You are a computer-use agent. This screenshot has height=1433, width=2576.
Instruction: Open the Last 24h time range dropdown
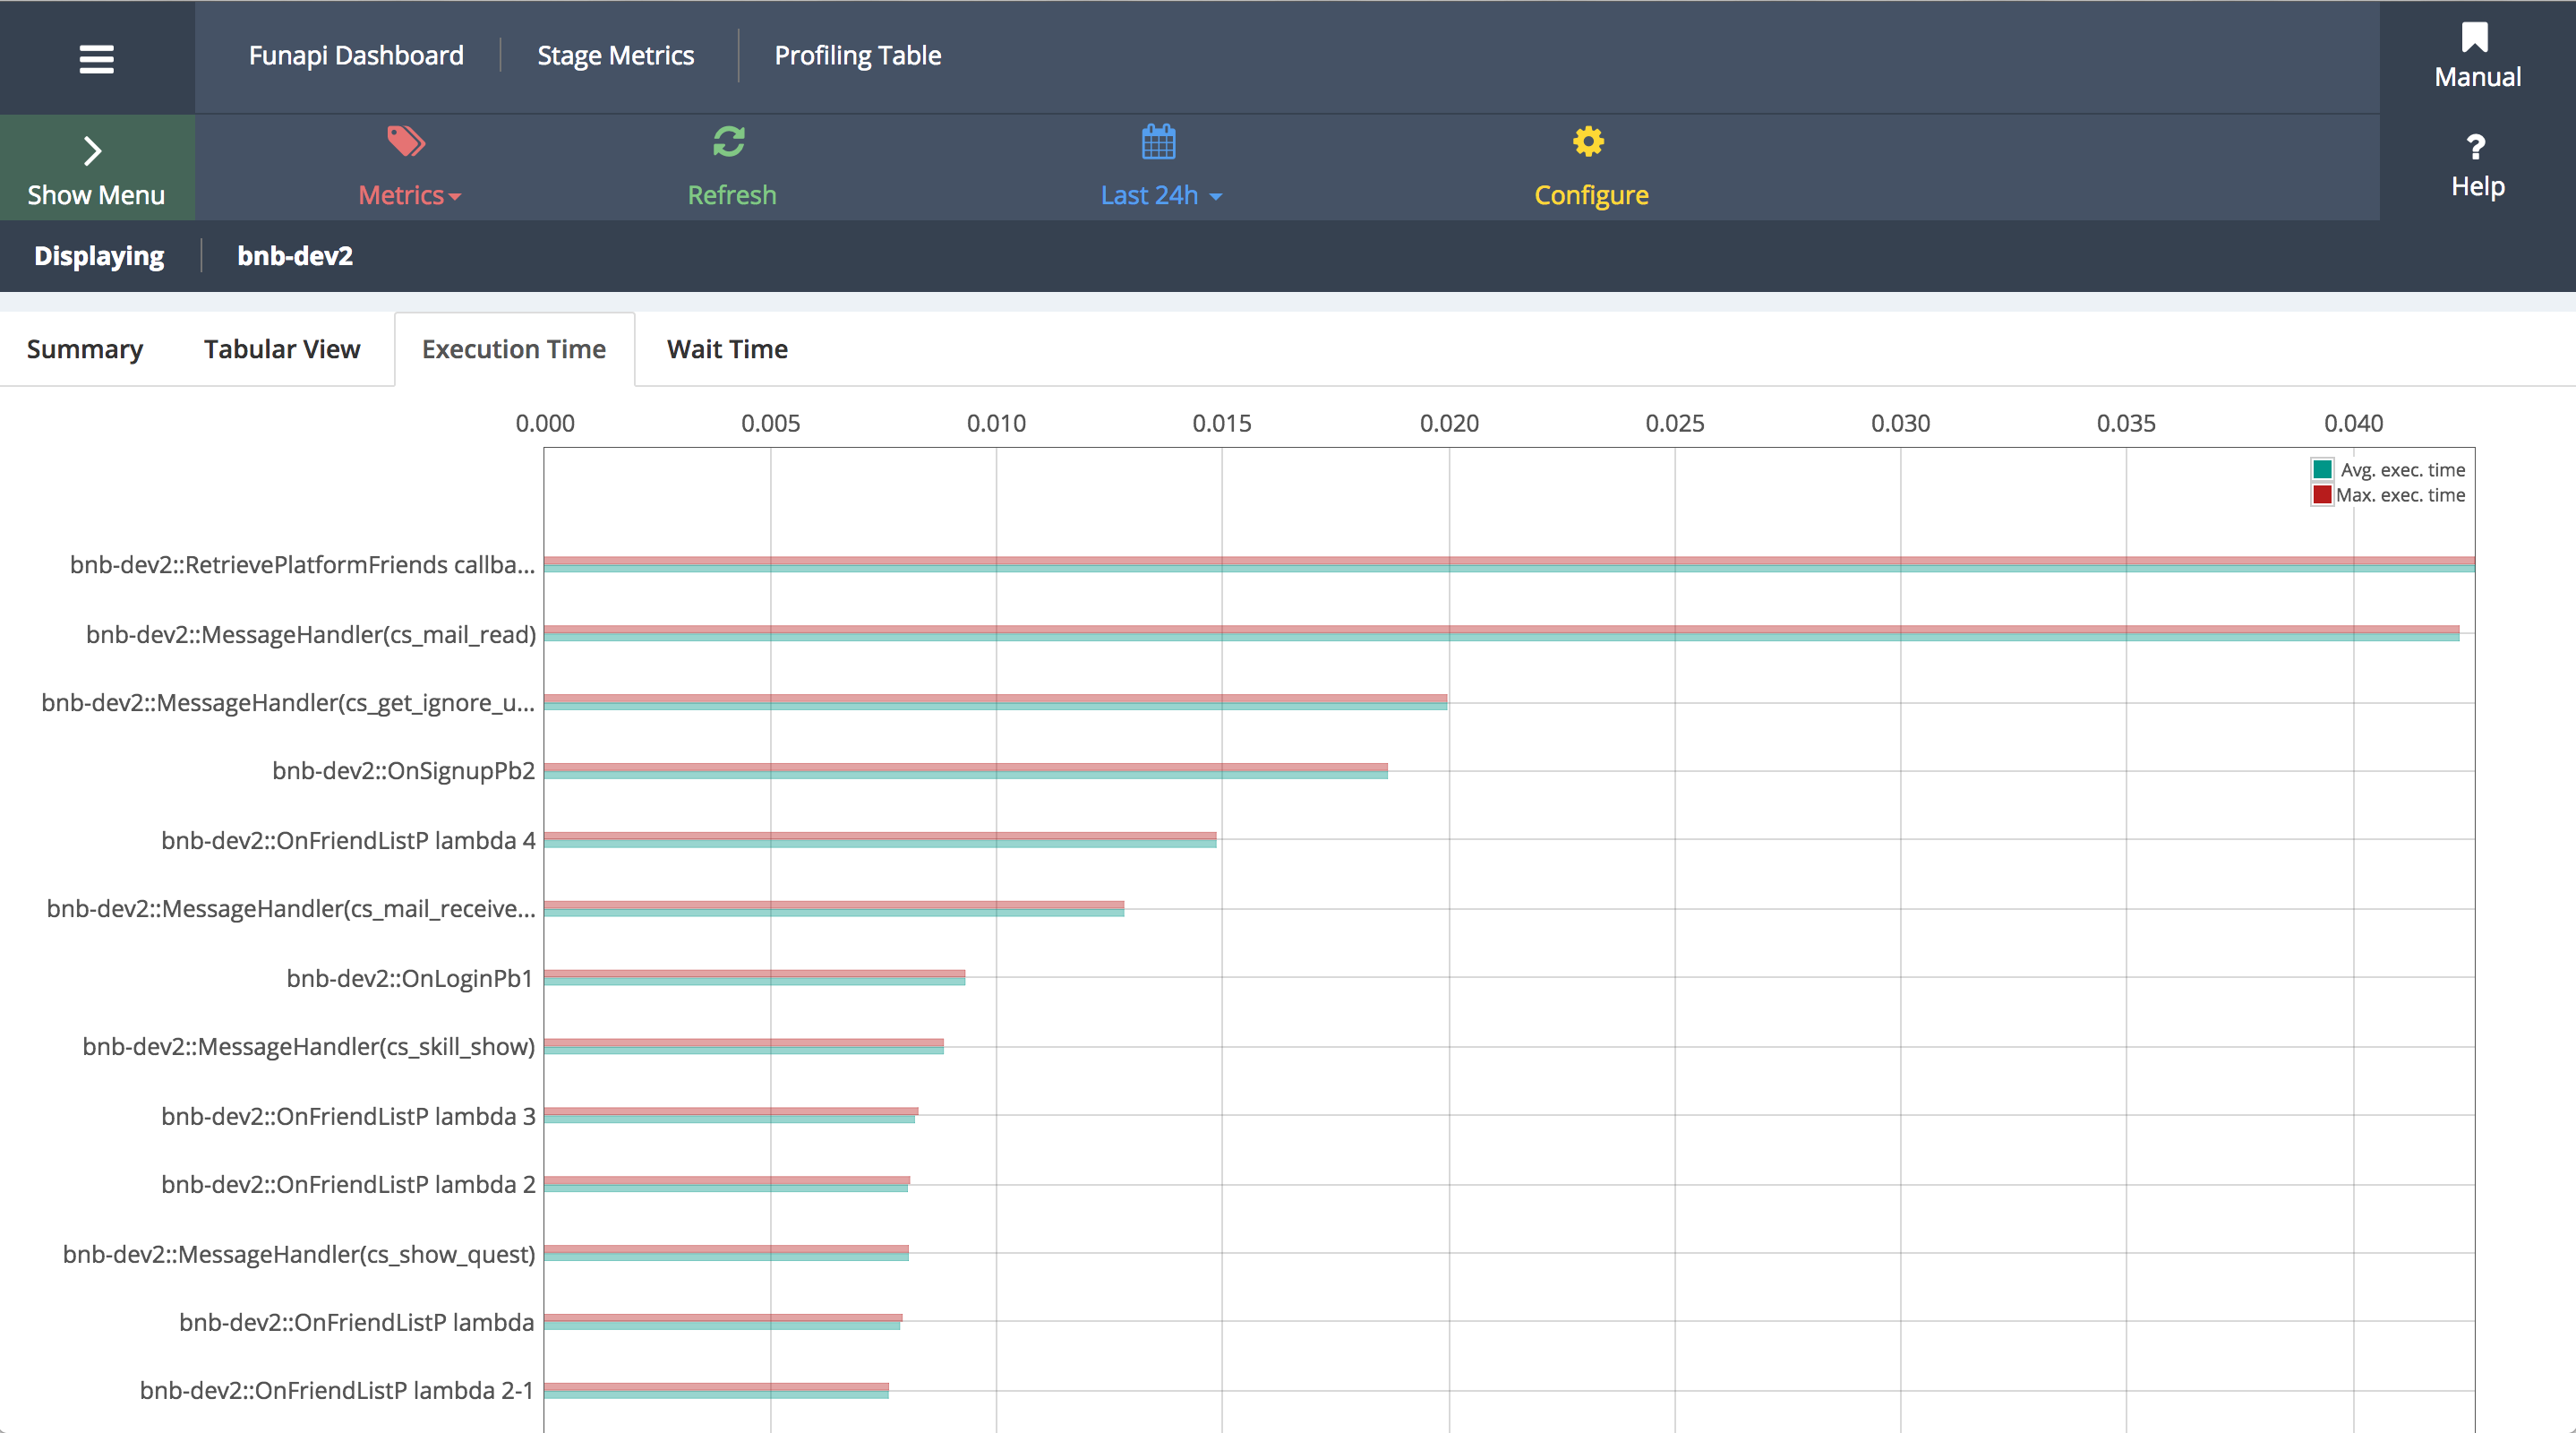1161,195
